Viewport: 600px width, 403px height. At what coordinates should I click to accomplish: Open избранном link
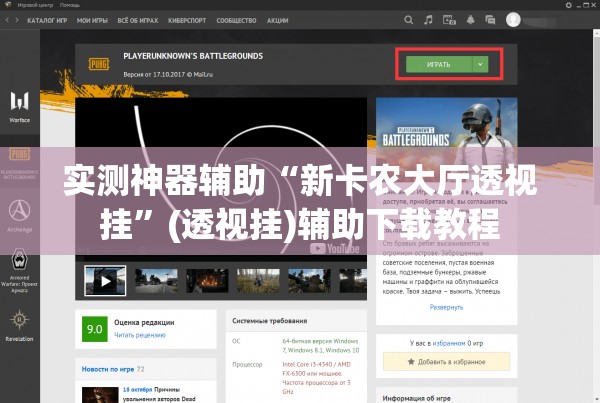pyautogui.click(x=449, y=343)
